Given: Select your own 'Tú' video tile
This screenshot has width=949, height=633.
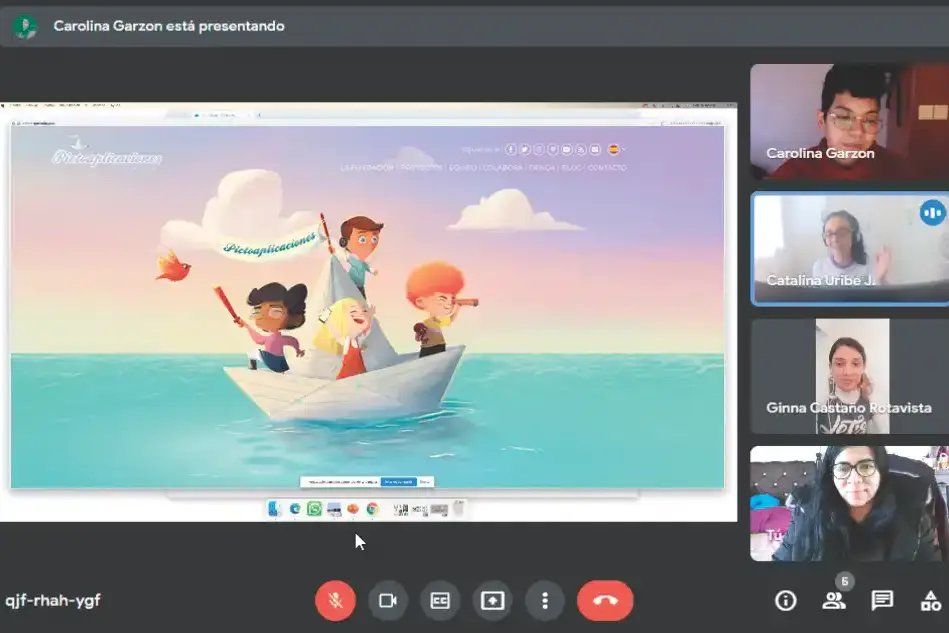Looking at the screenshot, I should pos(850,503).
